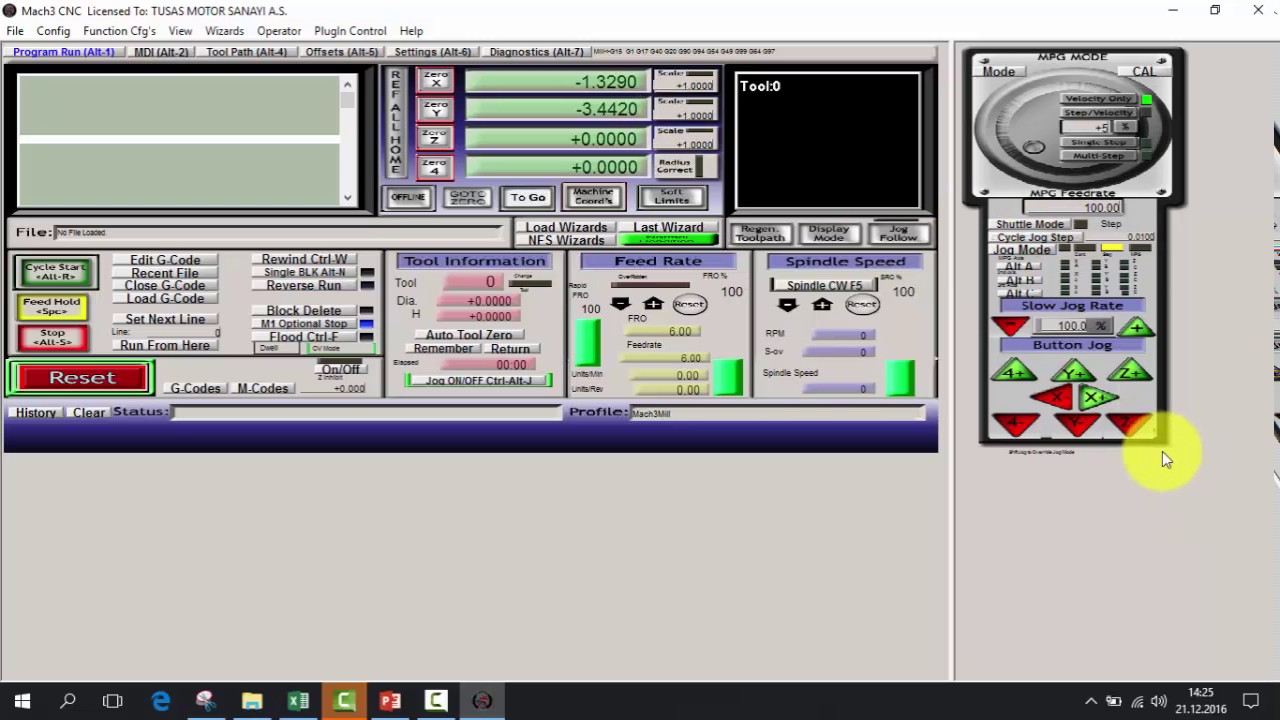Image resolution: width=1280 pixels, height=720 pixels.
Task: Jog 4+ with green arrow in pendant
Action: click(x=1014, y=372)
